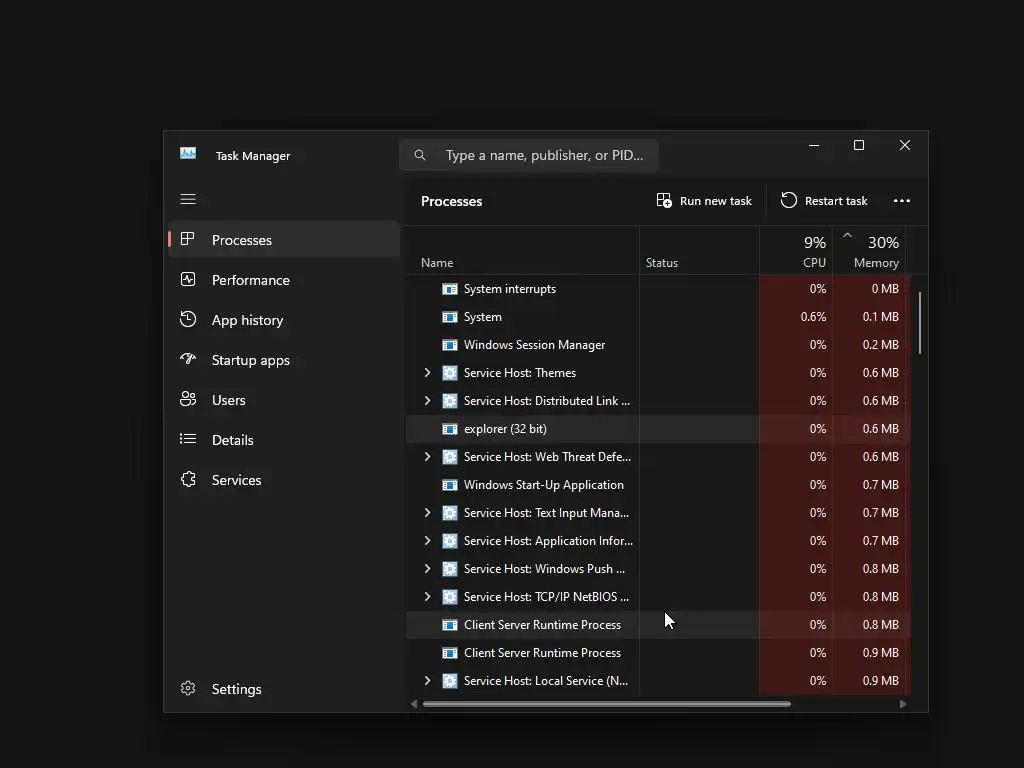
Task: Click the Run new task button
Action: tap(704, 200)
